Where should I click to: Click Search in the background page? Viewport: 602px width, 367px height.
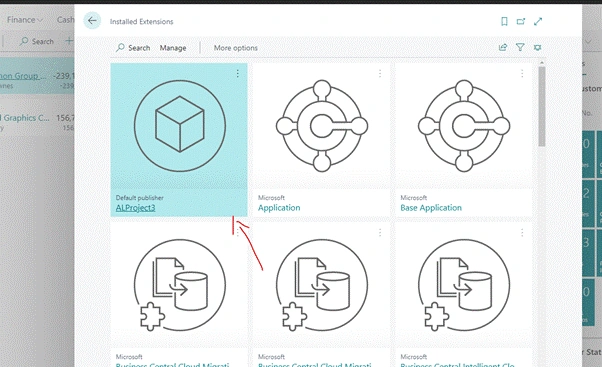(x=37, y=41)
